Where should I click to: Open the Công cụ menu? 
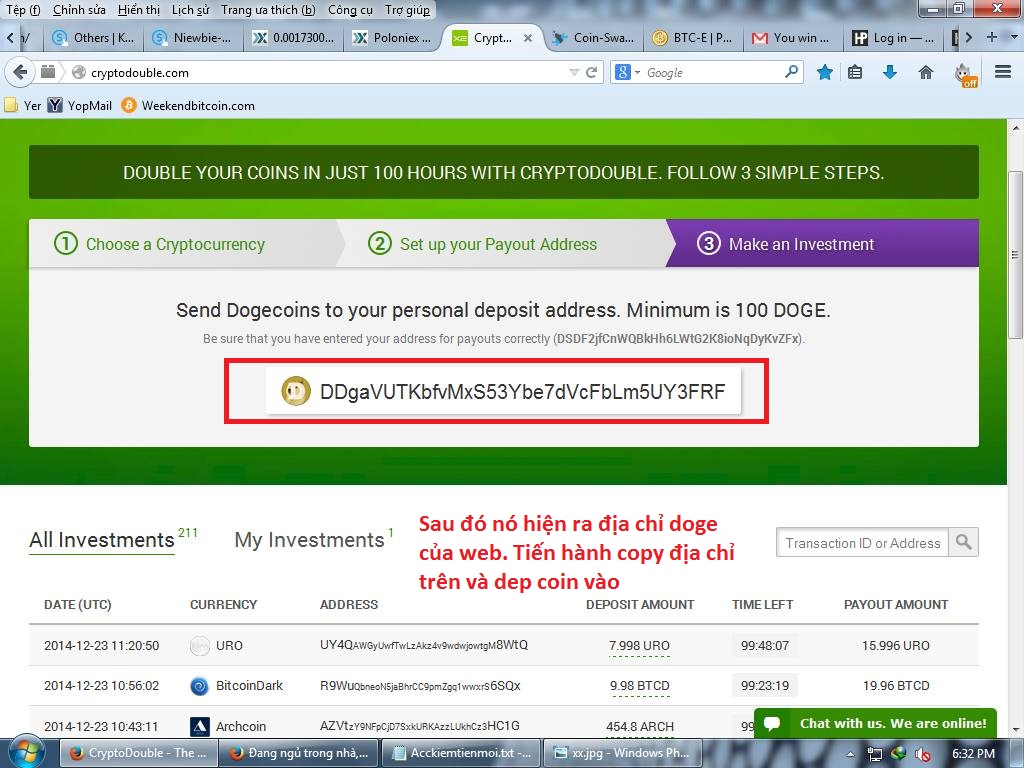(350, 10)
